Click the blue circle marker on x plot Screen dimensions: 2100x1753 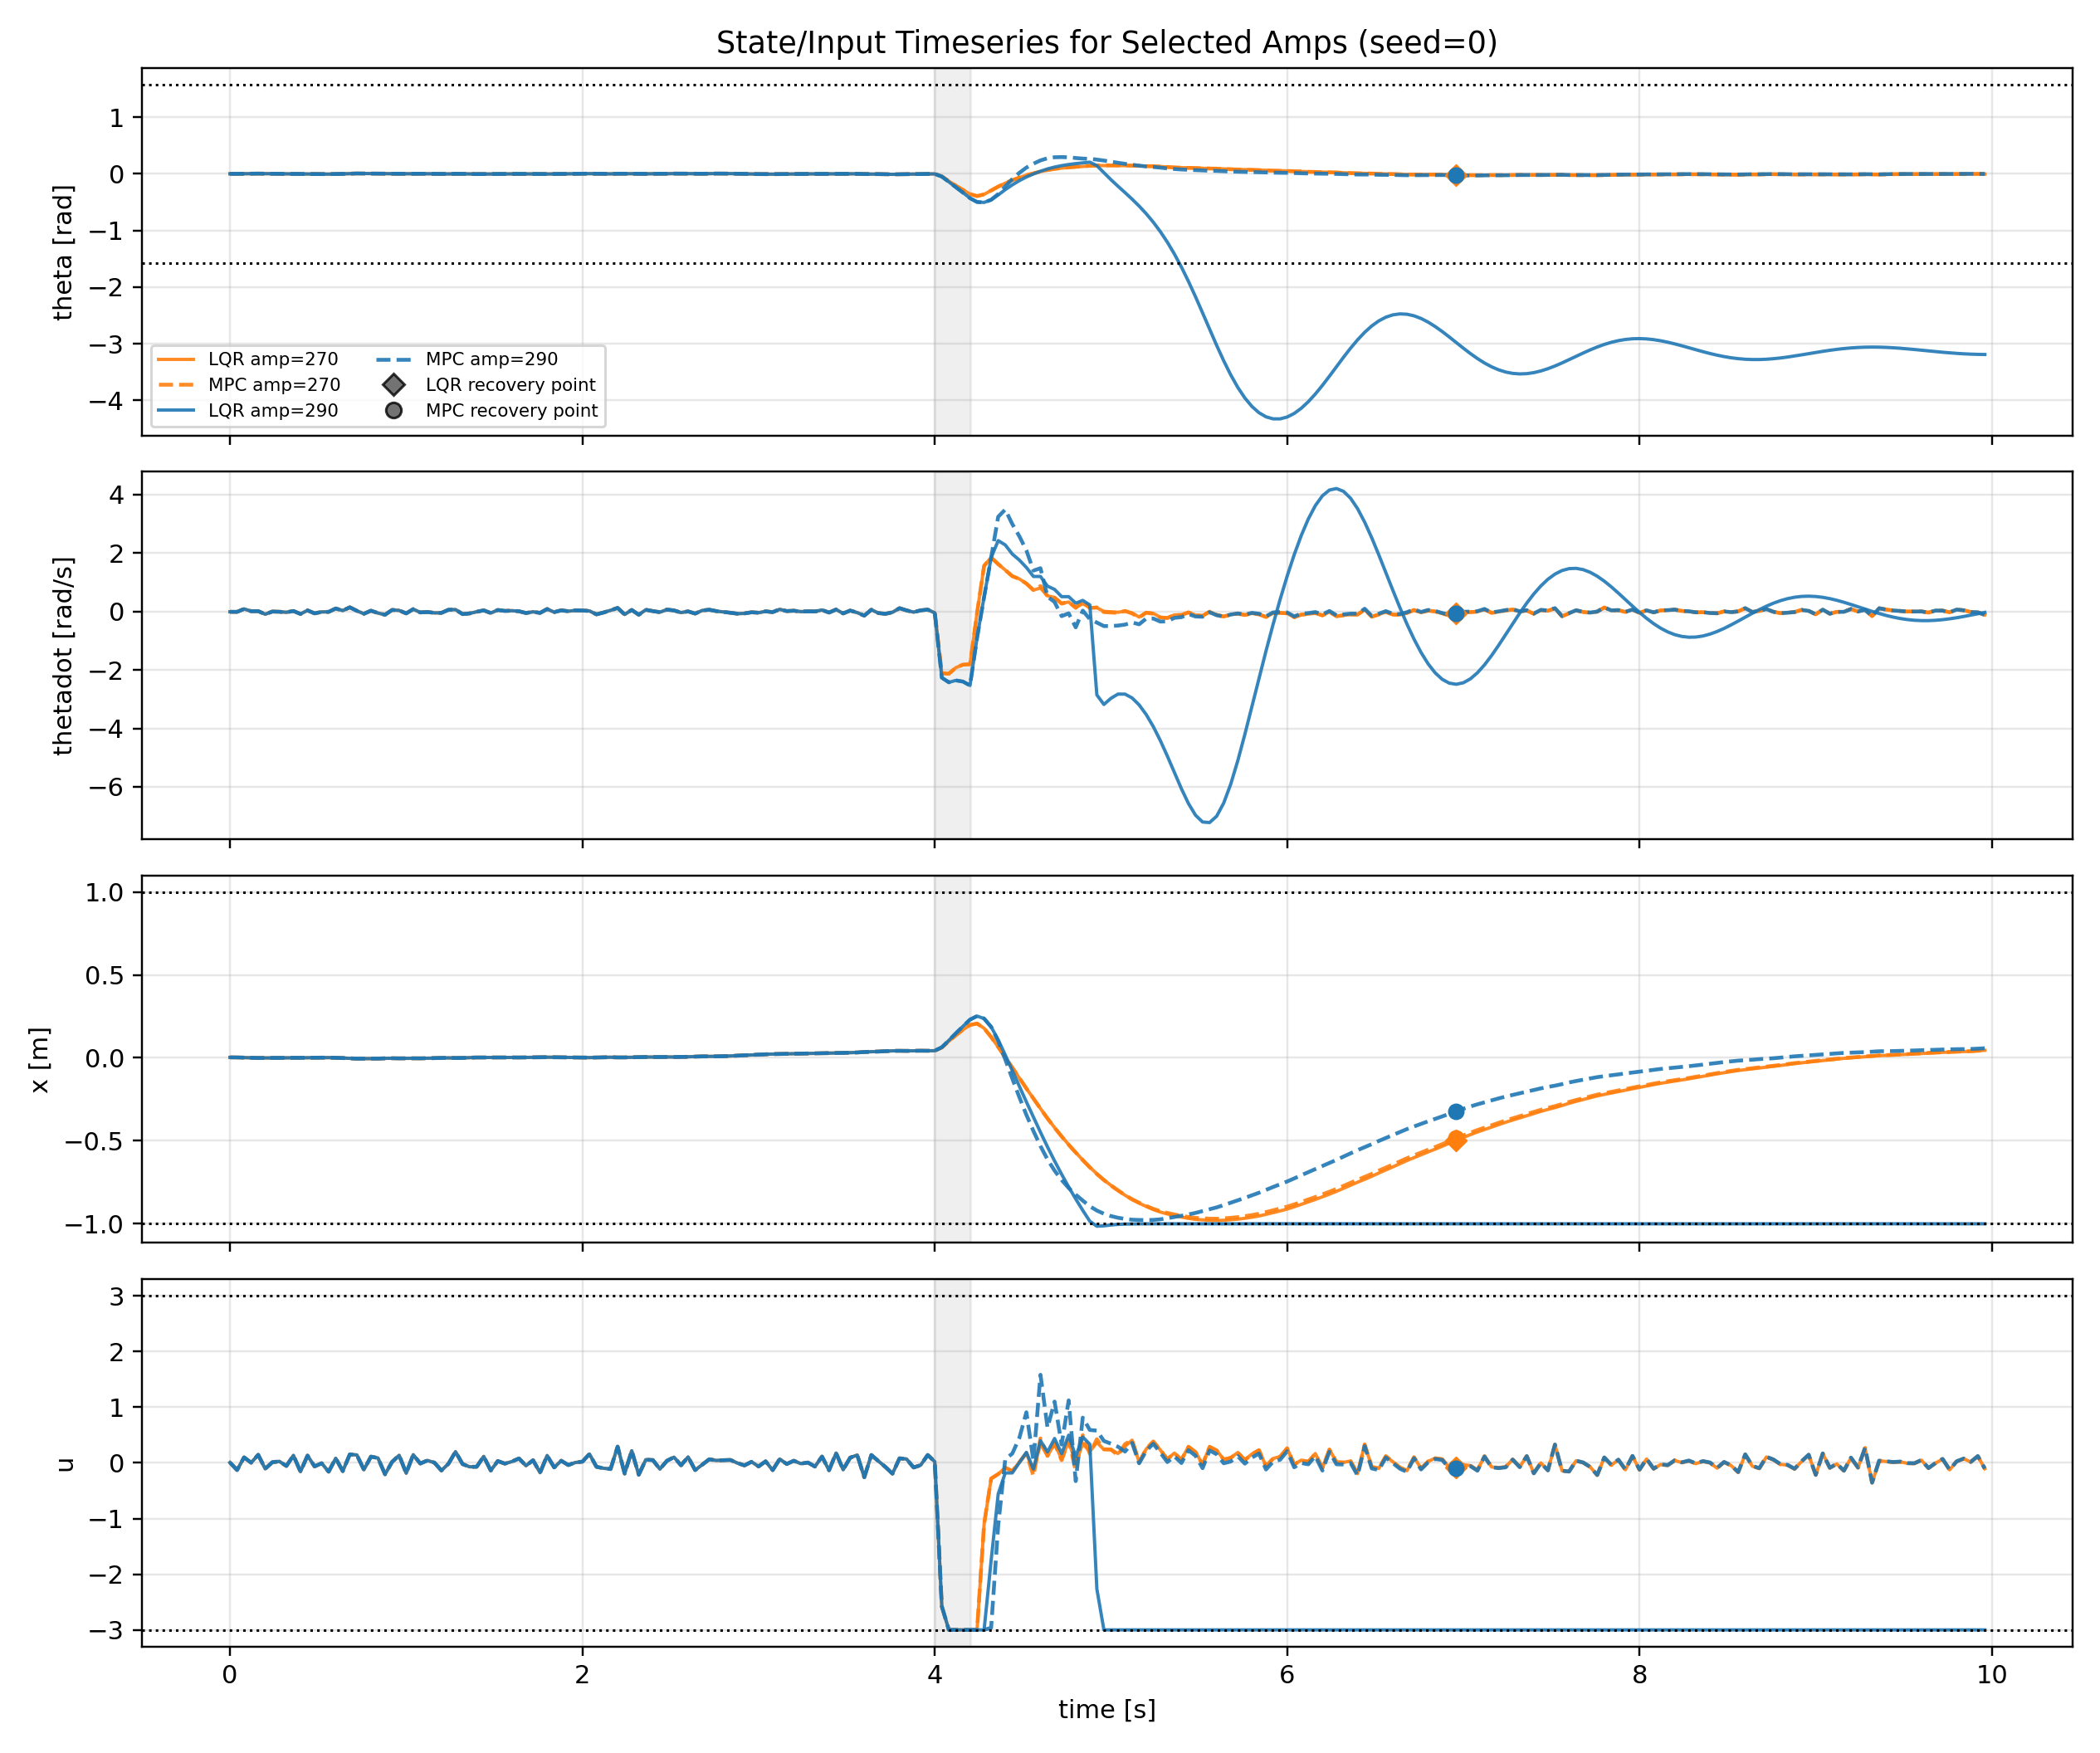pyautogui.click(x=1456, y=1112)
